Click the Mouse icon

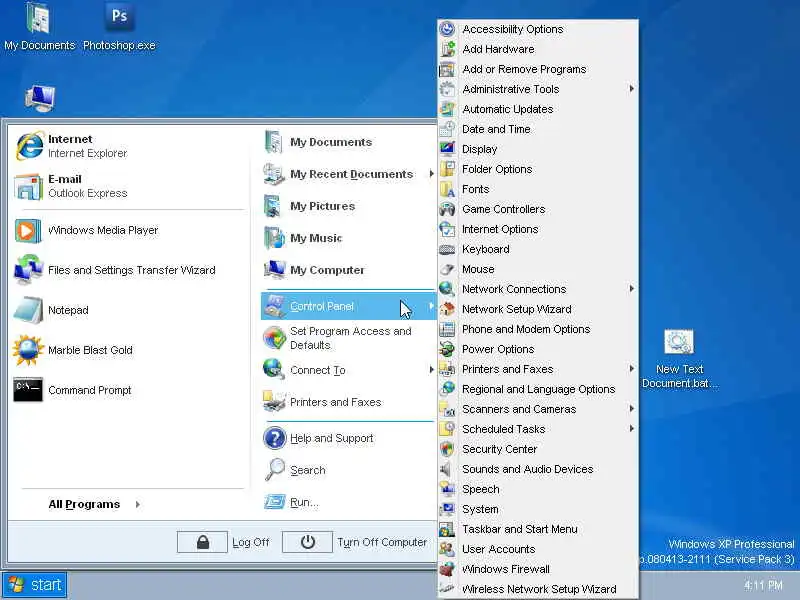[447, 269]
